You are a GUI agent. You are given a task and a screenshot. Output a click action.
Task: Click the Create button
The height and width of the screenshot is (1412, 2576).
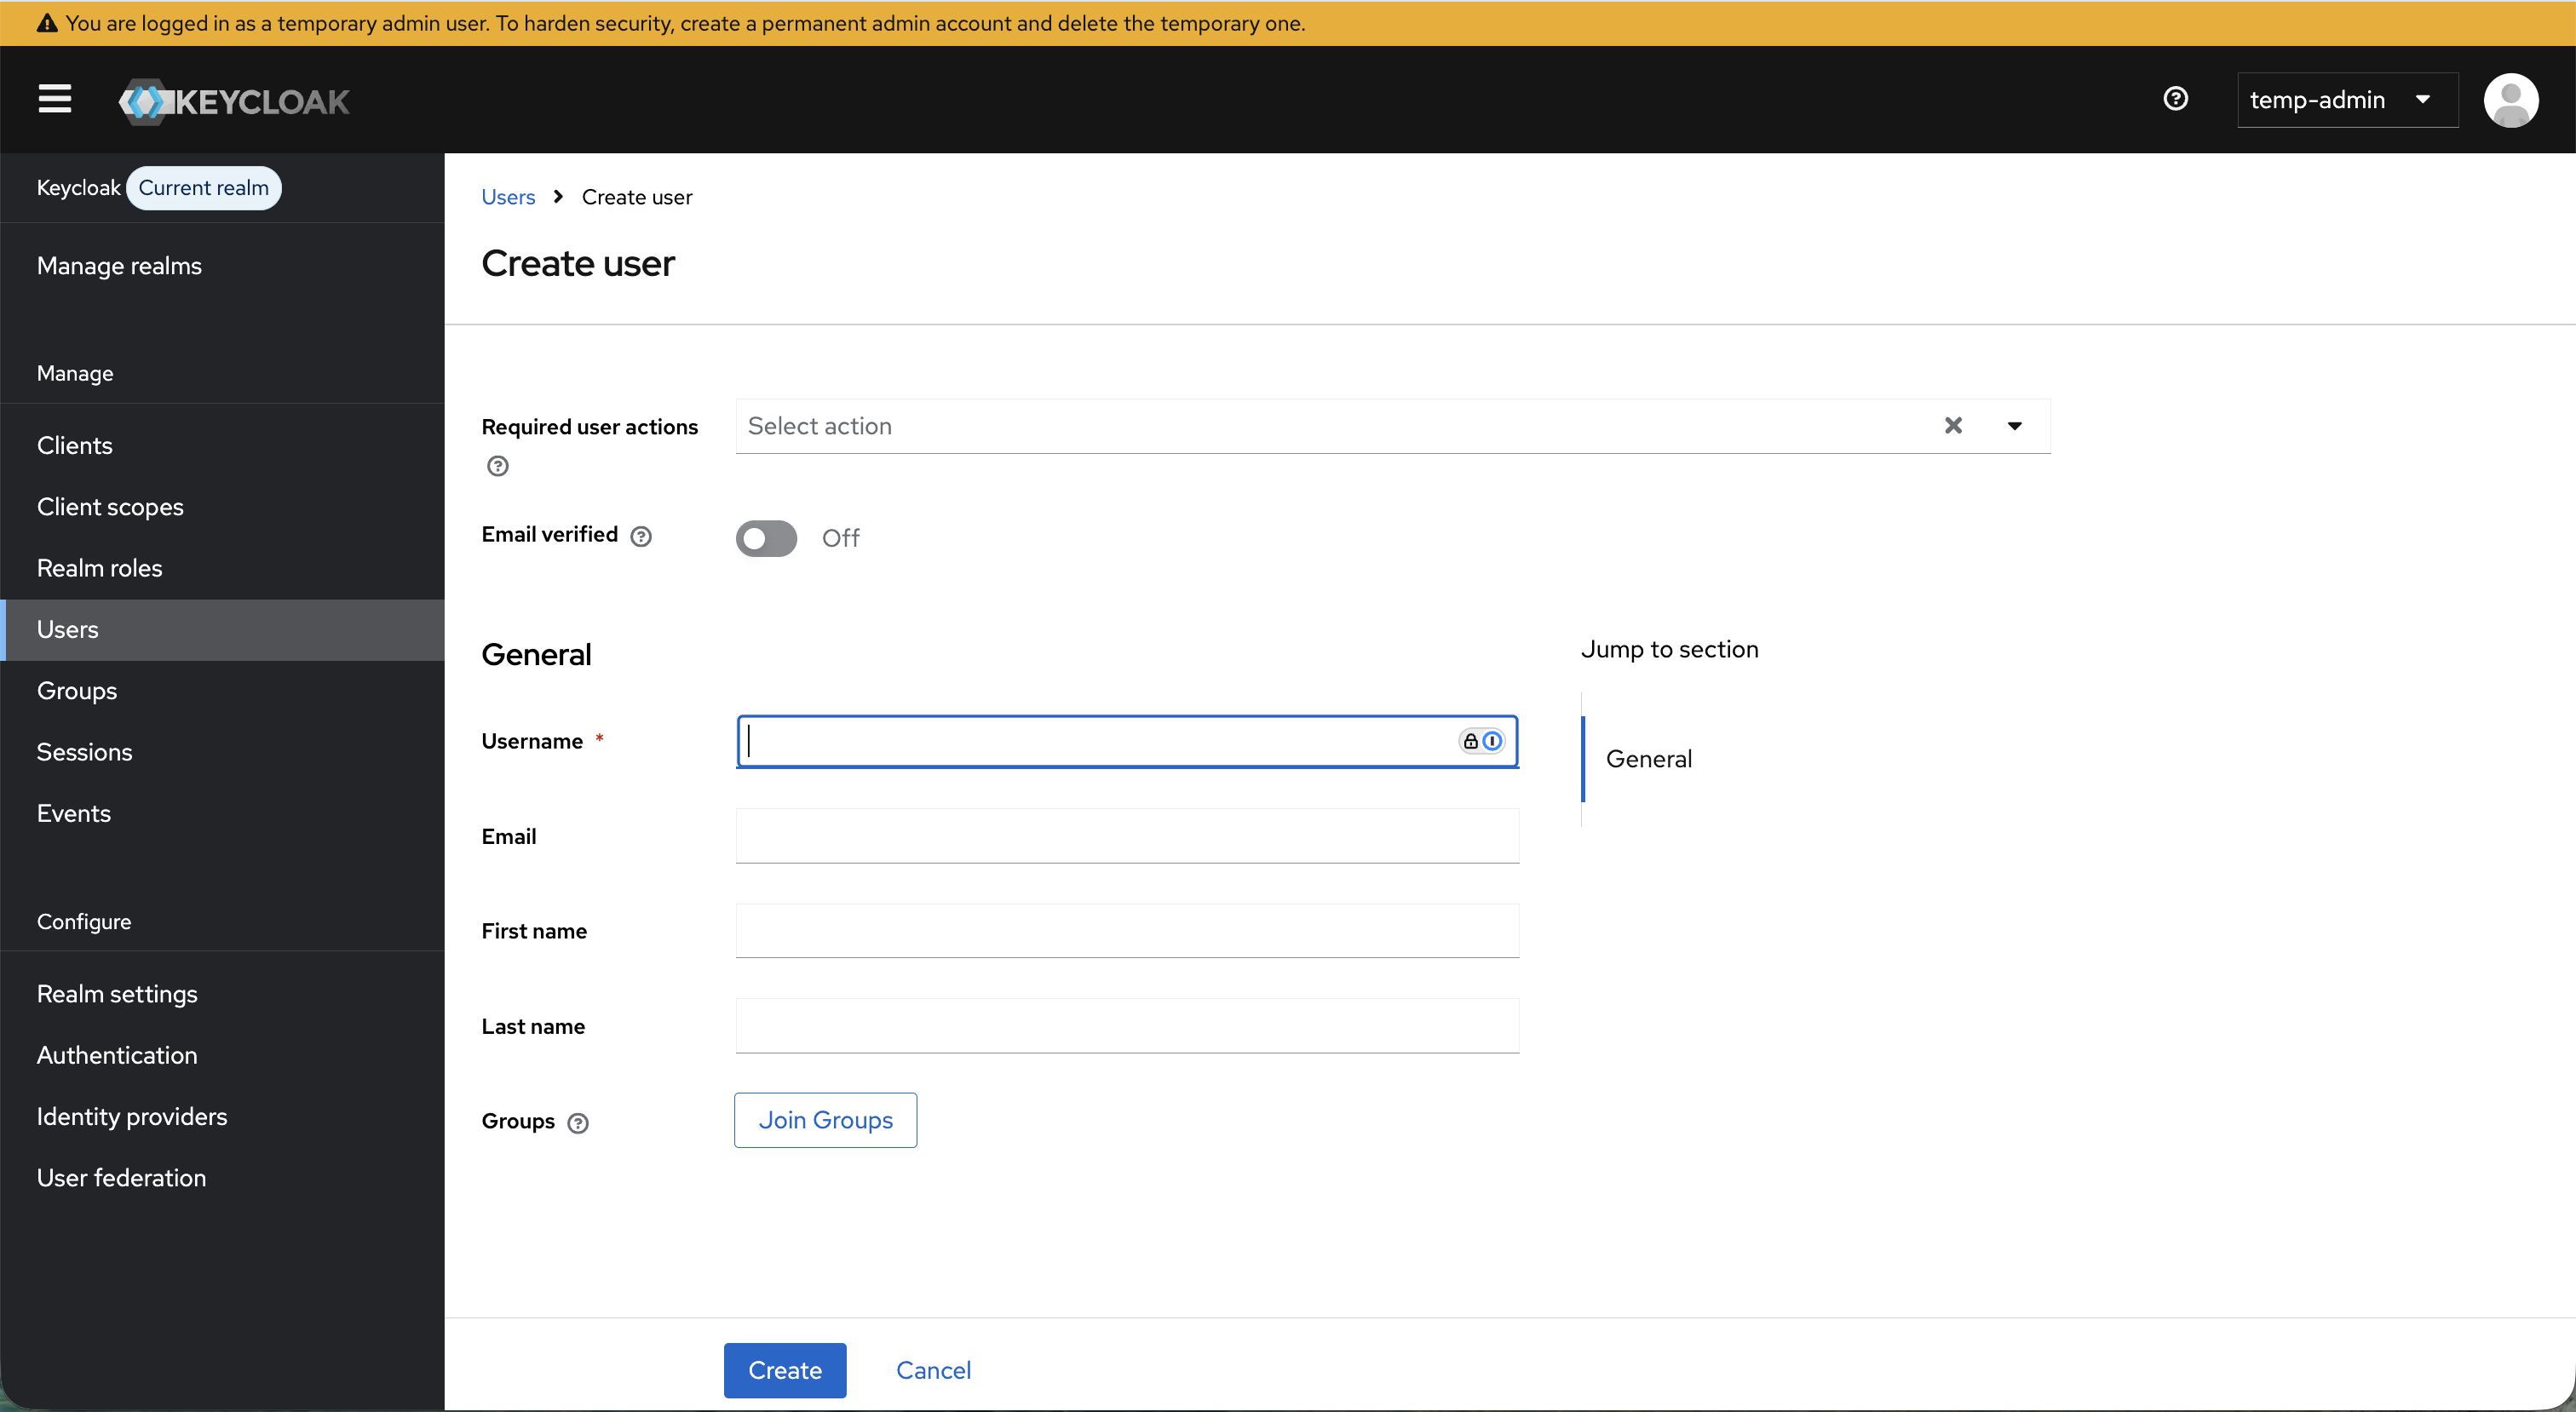(x=784, y=1370)
